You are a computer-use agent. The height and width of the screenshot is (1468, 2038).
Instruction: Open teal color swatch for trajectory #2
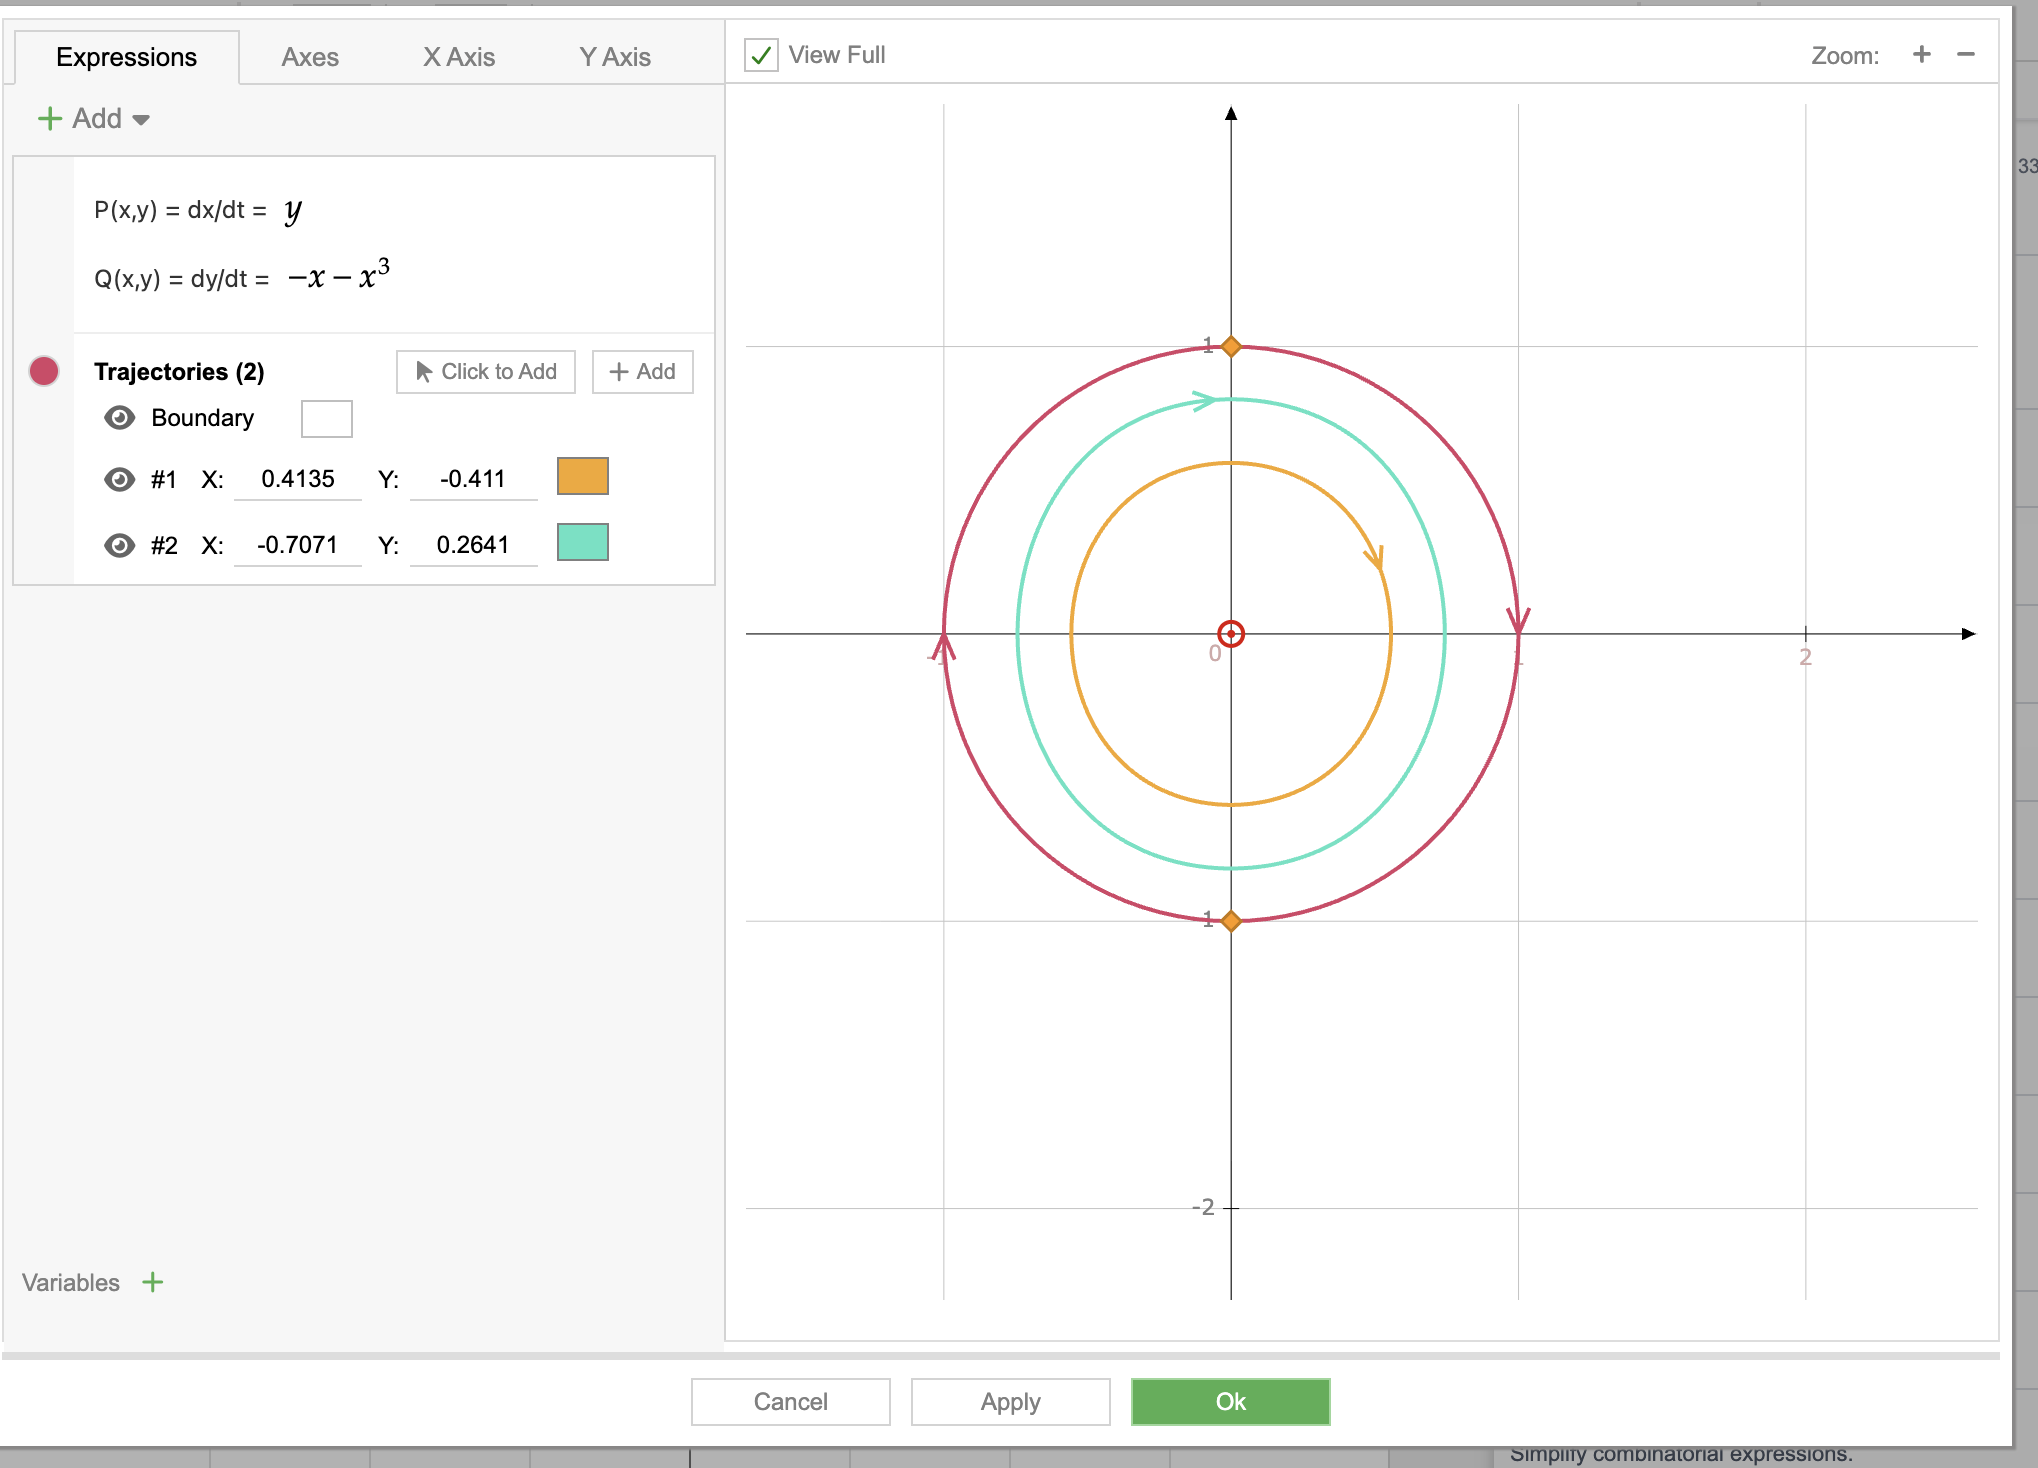(x=583, y=542)
